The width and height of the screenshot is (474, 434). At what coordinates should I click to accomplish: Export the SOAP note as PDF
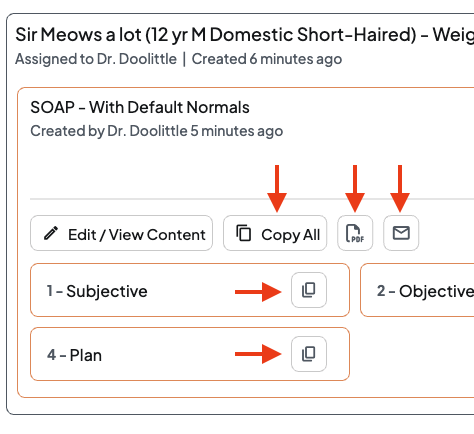(x=355, y=233)
